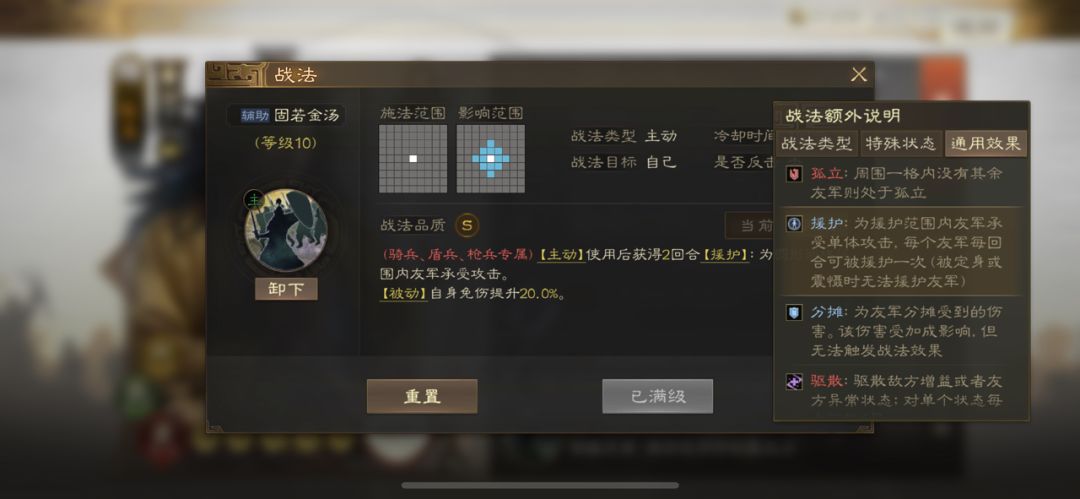Click the 重置 reset button

pos(422,396)
